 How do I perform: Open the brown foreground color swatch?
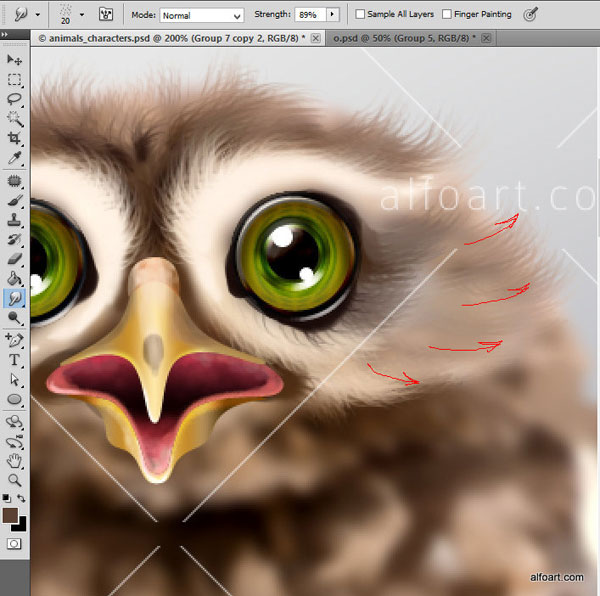click(x=10, y=515)
